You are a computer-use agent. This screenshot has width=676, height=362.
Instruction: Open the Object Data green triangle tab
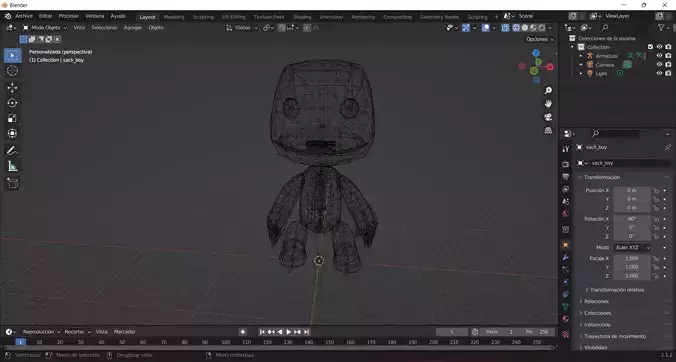click(566, 307)
